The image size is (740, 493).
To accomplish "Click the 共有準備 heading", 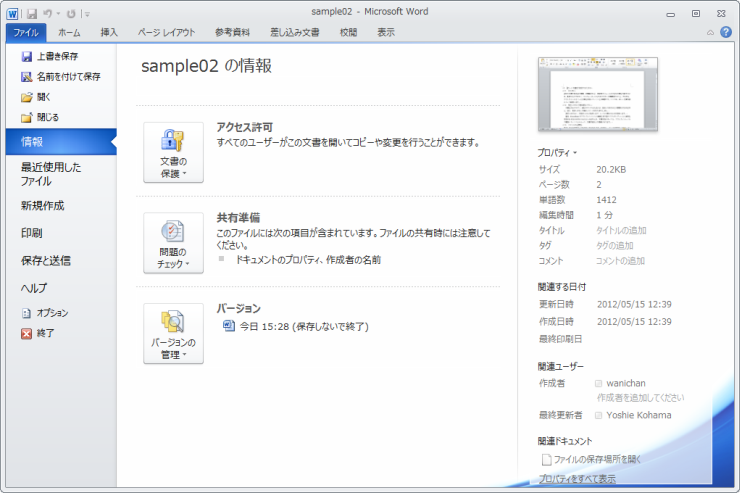I will [x=238, y=217].
